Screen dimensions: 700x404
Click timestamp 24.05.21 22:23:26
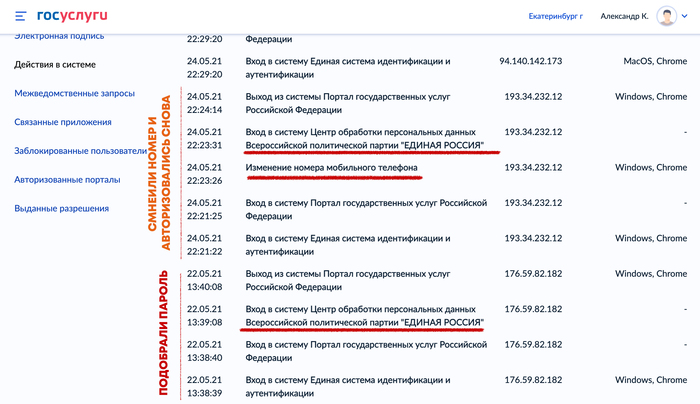tap(204, 174)
